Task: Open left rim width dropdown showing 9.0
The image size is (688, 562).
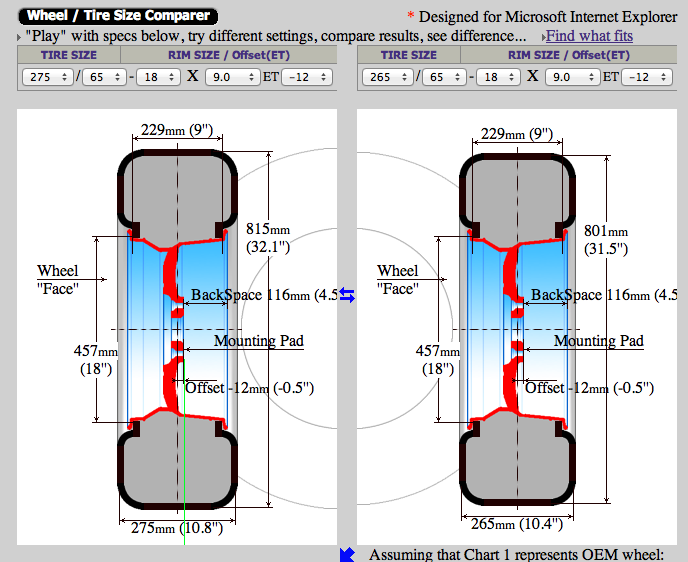Action: tap(233, 77)
